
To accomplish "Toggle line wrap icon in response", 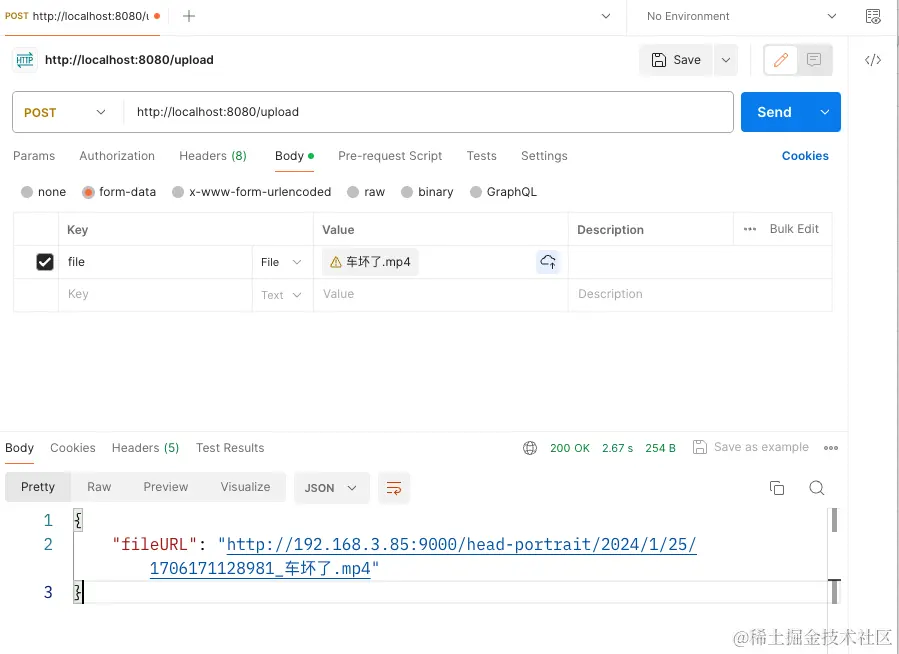I will (x=394, y=488).
